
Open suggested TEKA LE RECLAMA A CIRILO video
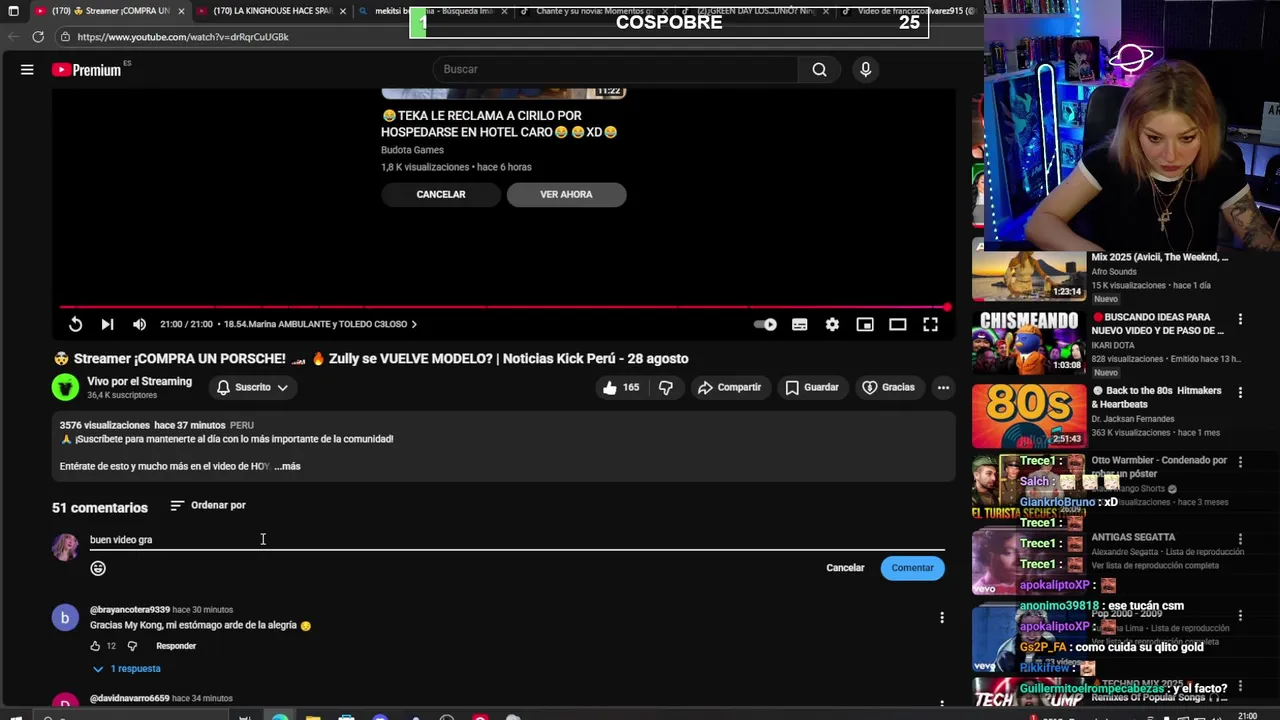pyautogui.click(x=498, y=123)
